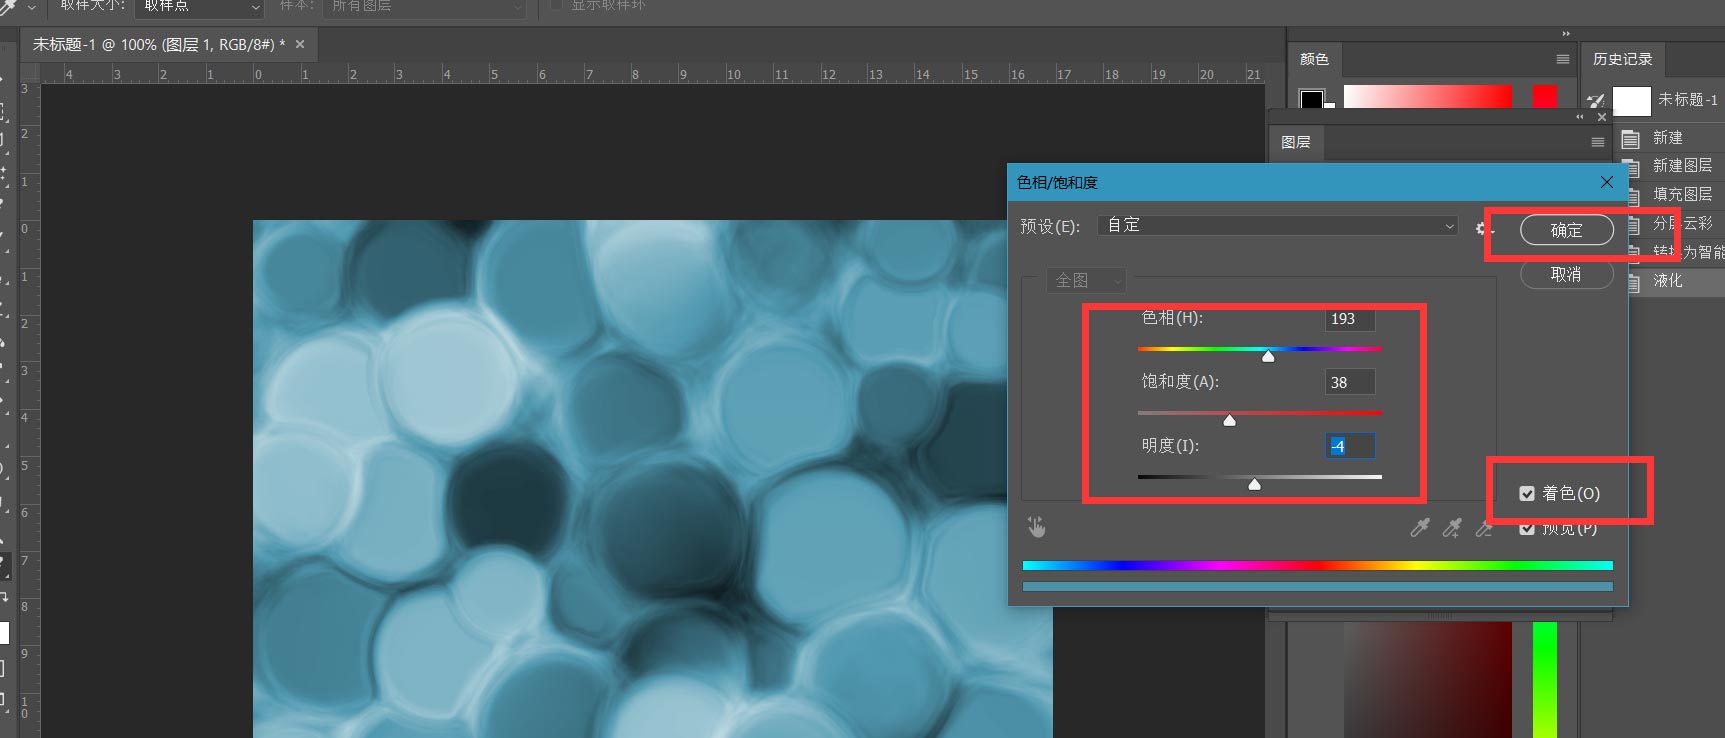Toggle the 着色(O) colorize checkbox
The height and width of the screenshot is (738, 1725).
[x=1527, y=493]
